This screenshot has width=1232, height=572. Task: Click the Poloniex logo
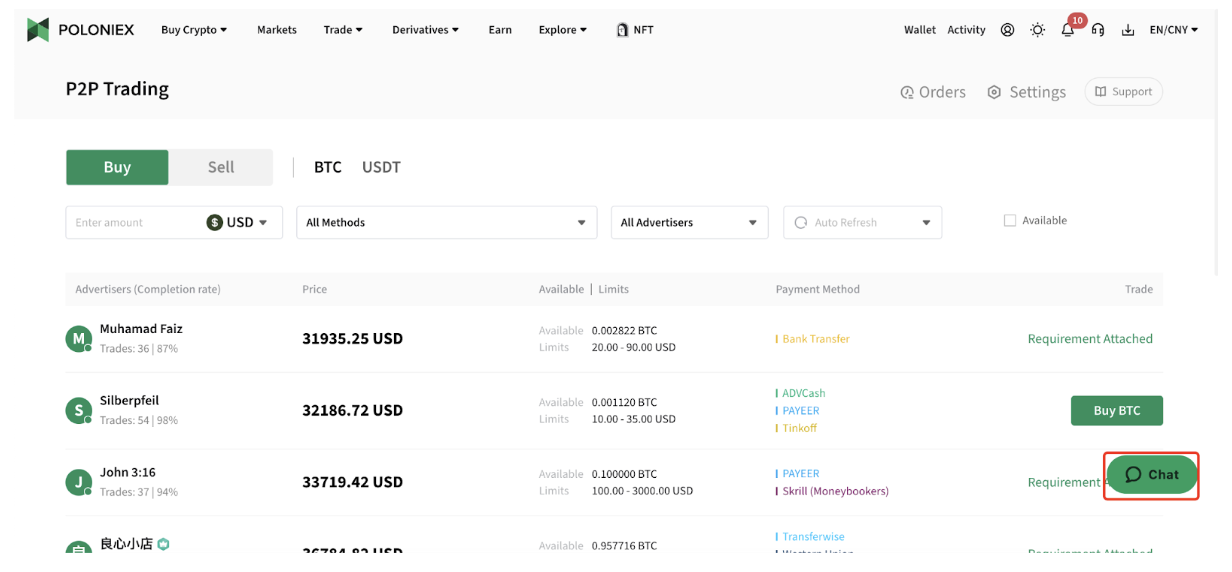coord(82,30)
